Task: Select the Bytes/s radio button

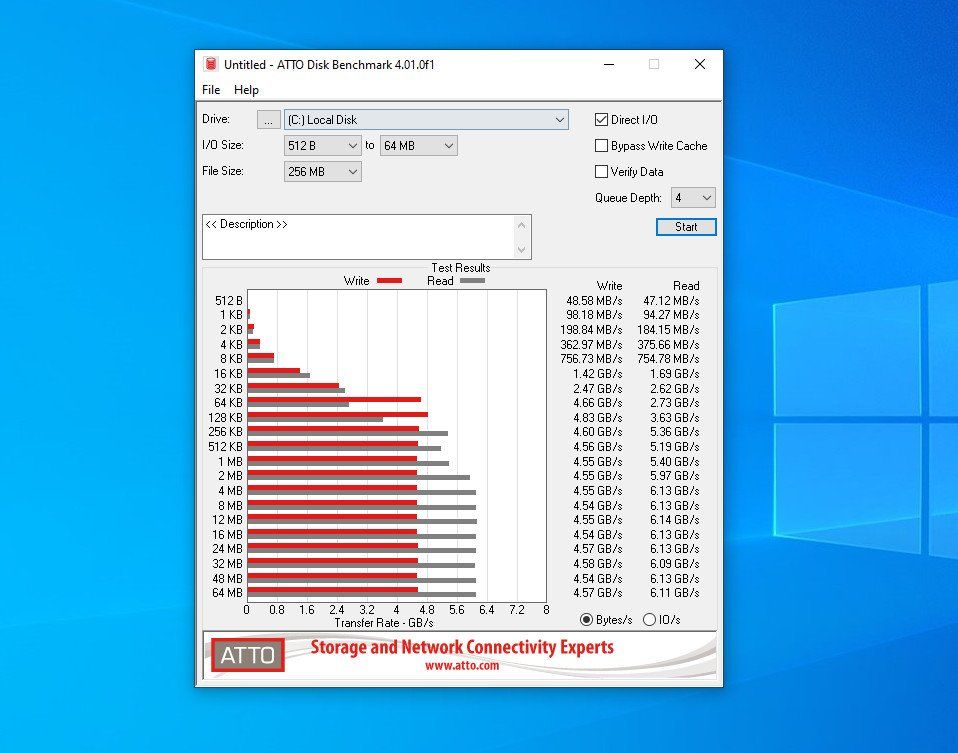Action: click(x=586, y=620)
